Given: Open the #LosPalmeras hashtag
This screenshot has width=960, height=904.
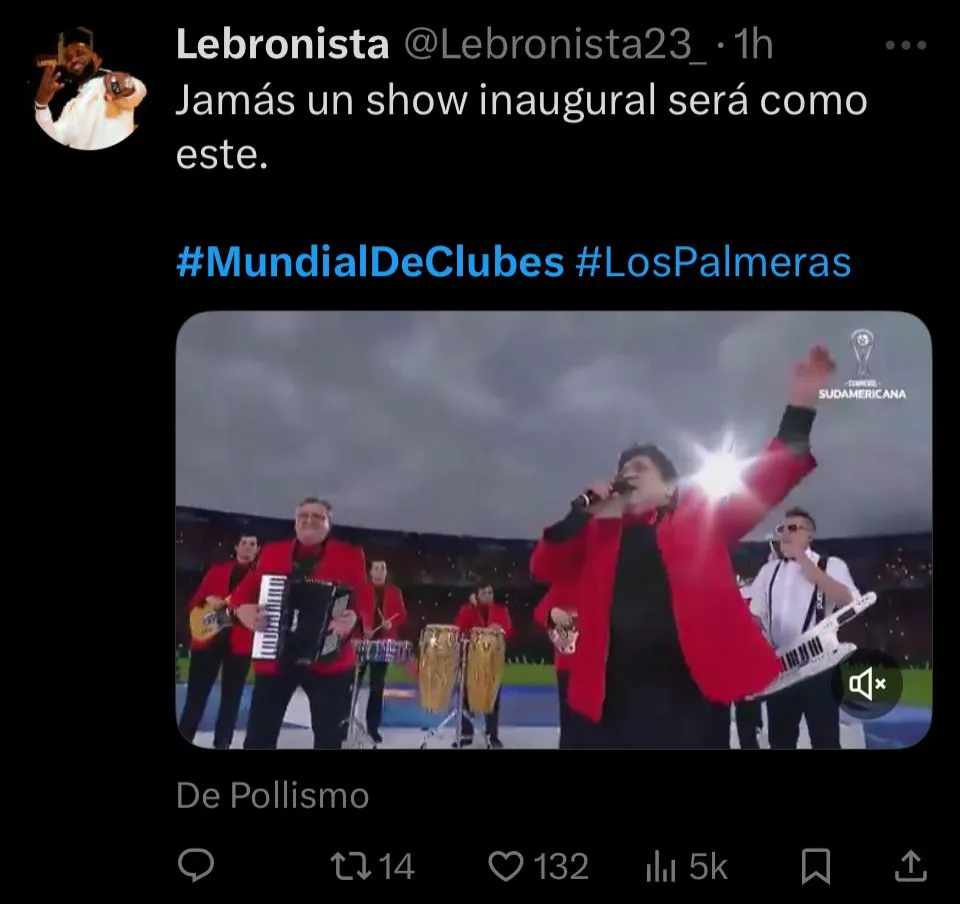Looking at the screenshot, I should pyautogui.click(x=713, y=263).
